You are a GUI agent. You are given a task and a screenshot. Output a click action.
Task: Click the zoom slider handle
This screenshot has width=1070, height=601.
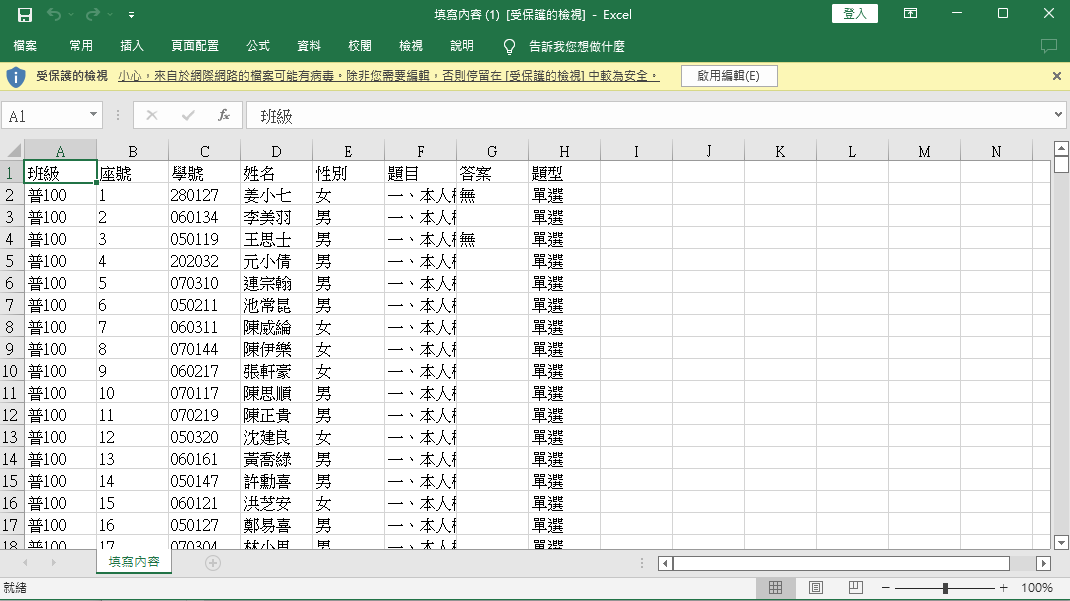(945, 587)
